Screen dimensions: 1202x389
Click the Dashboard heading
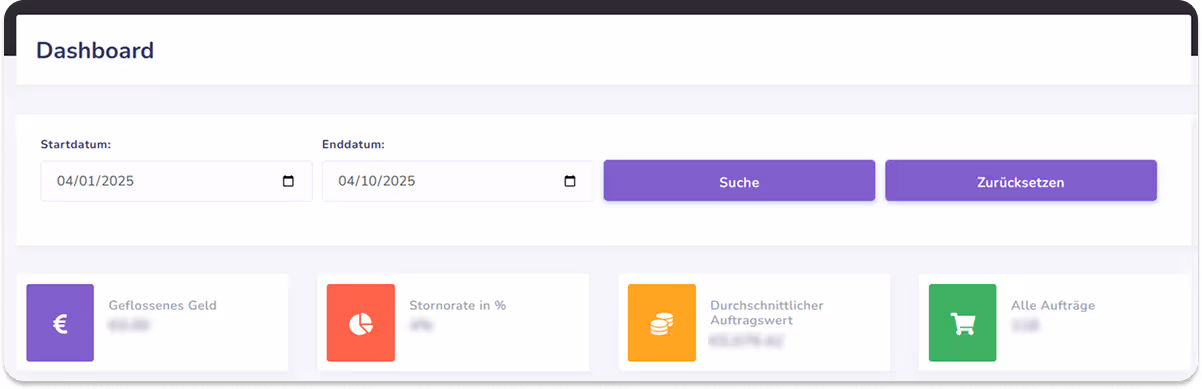pos(95,50)
